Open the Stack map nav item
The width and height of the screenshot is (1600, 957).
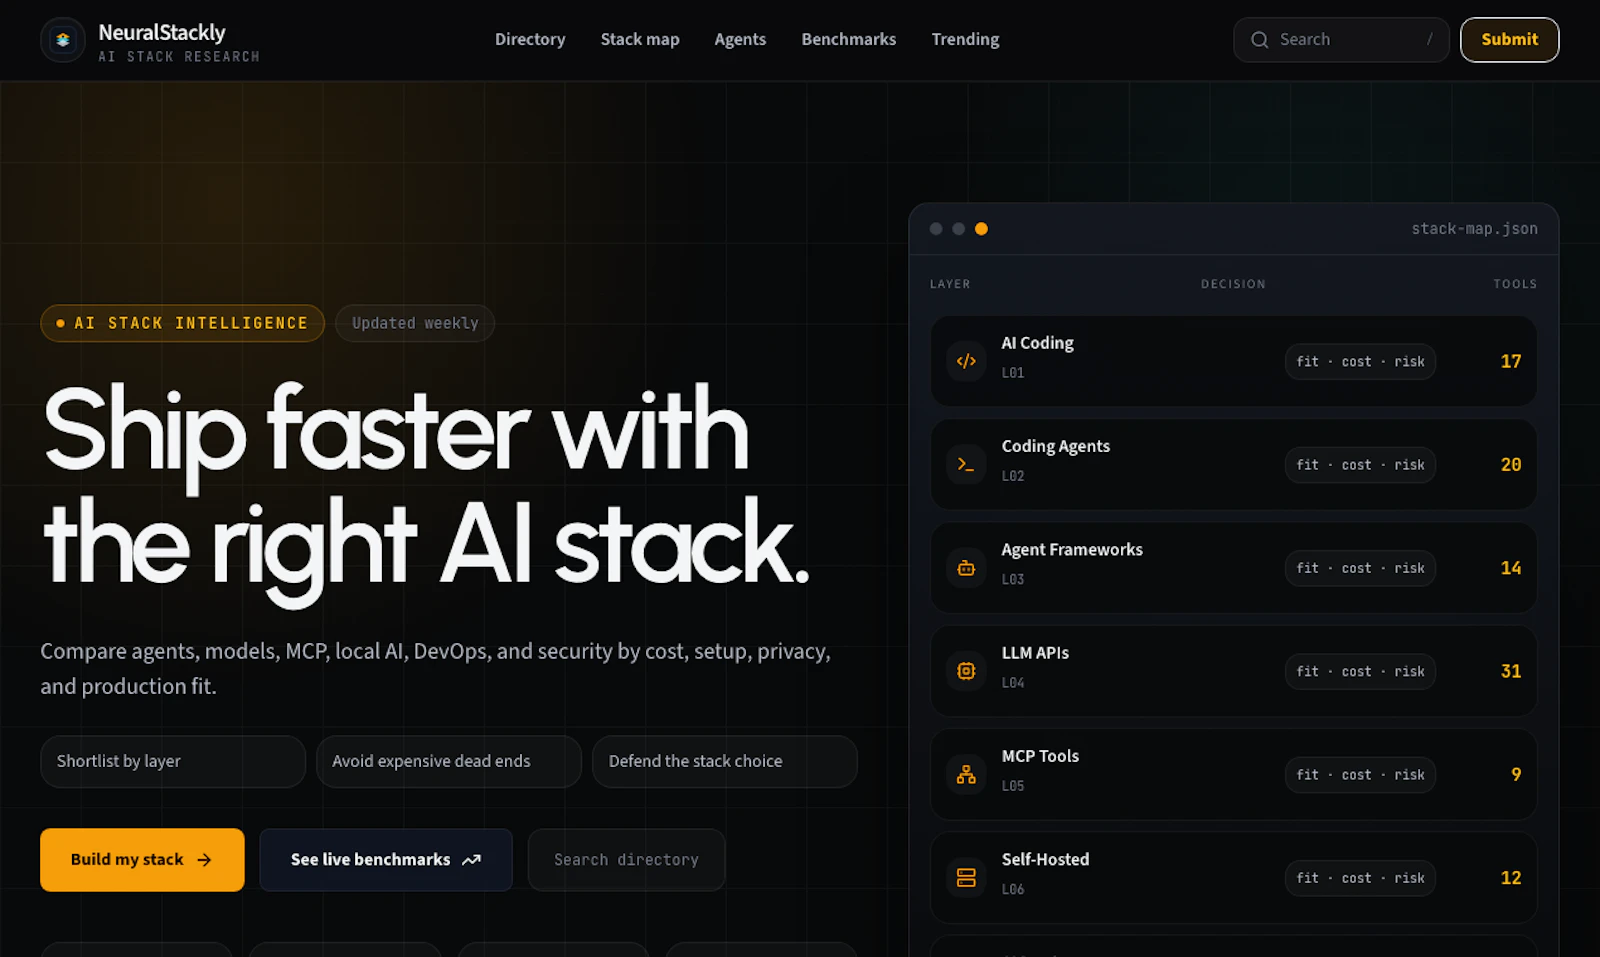tap(640, 40)
